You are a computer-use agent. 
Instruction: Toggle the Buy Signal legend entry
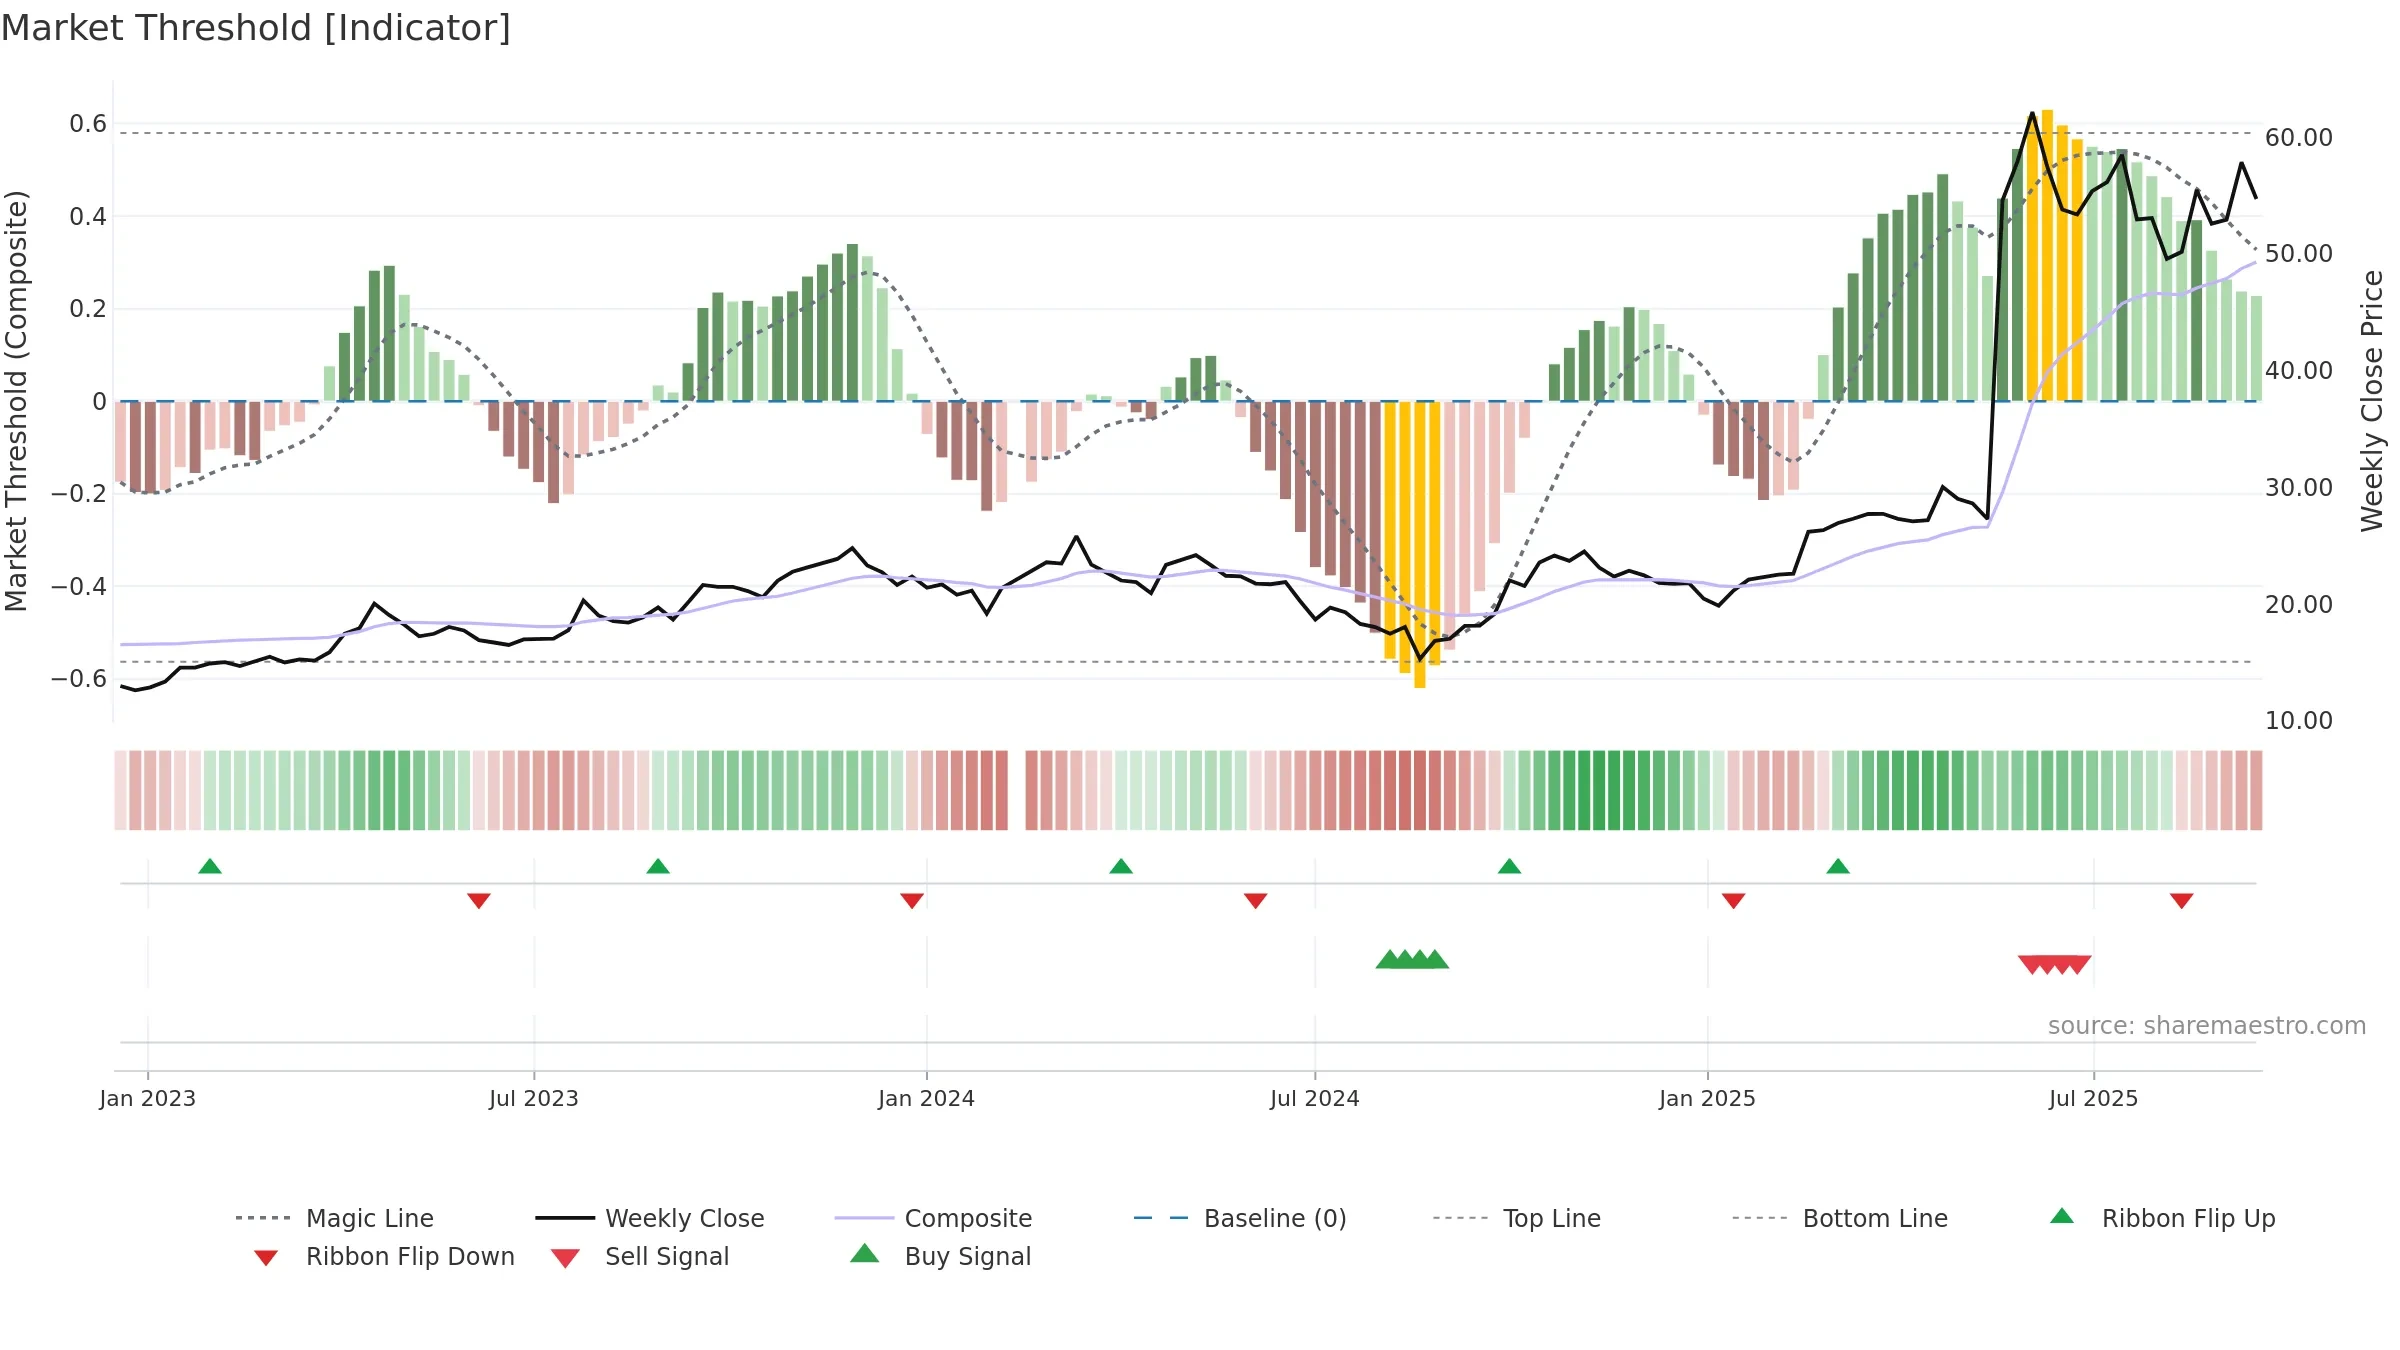click(x=940, y=1256)
